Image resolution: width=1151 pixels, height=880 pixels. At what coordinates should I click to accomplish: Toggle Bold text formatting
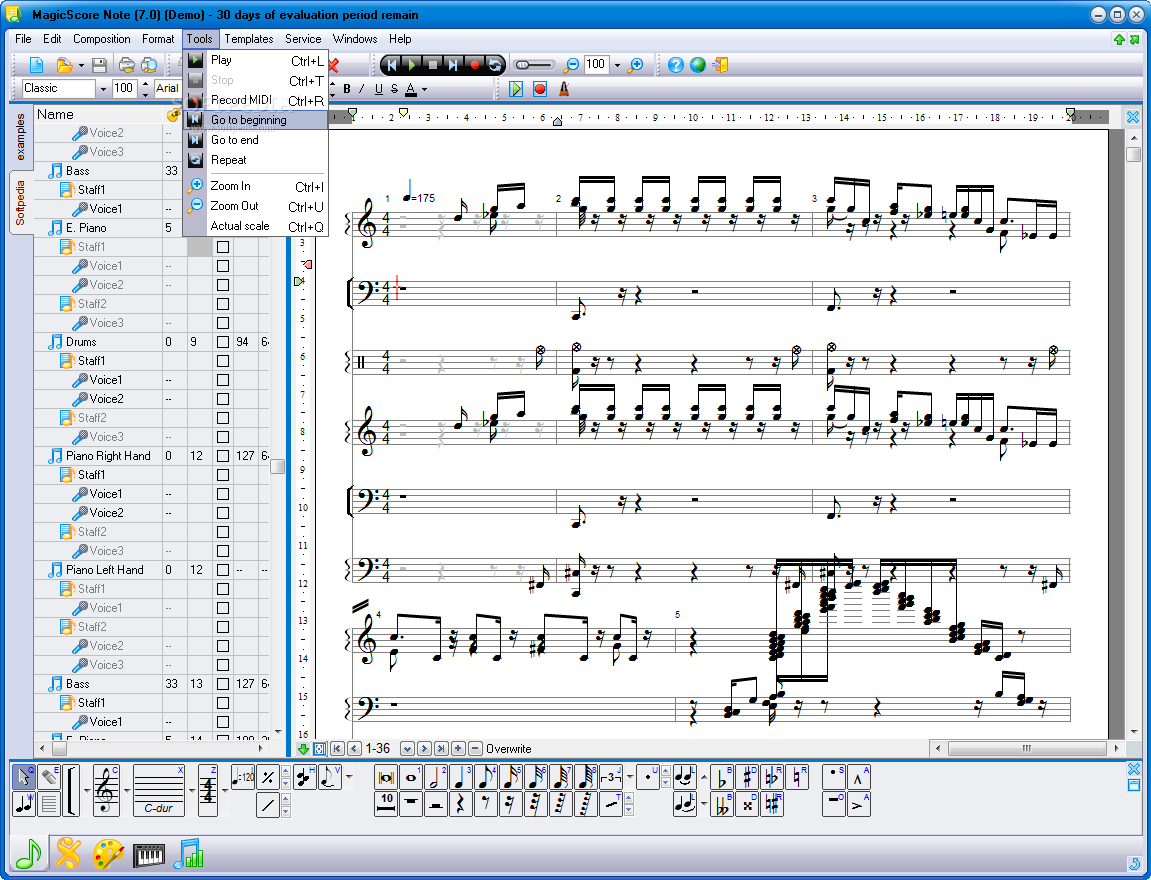(x=346, y=89)
